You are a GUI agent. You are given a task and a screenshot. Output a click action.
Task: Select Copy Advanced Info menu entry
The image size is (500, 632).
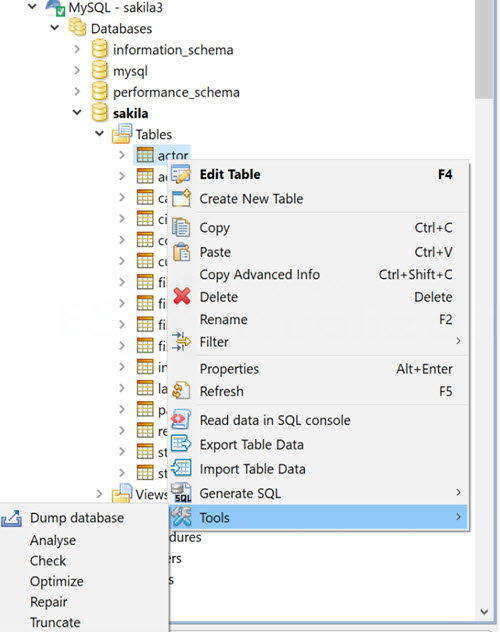coord(319,274)
